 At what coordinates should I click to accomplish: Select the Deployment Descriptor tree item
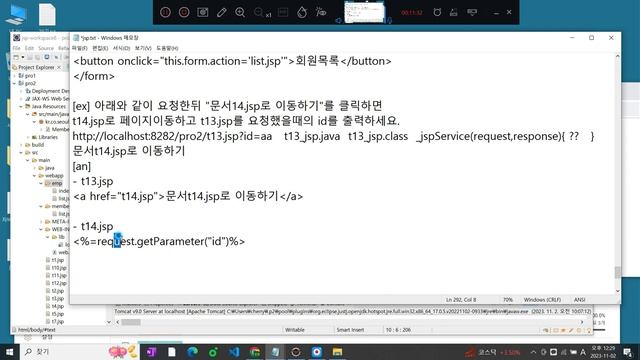coord(47,91)
